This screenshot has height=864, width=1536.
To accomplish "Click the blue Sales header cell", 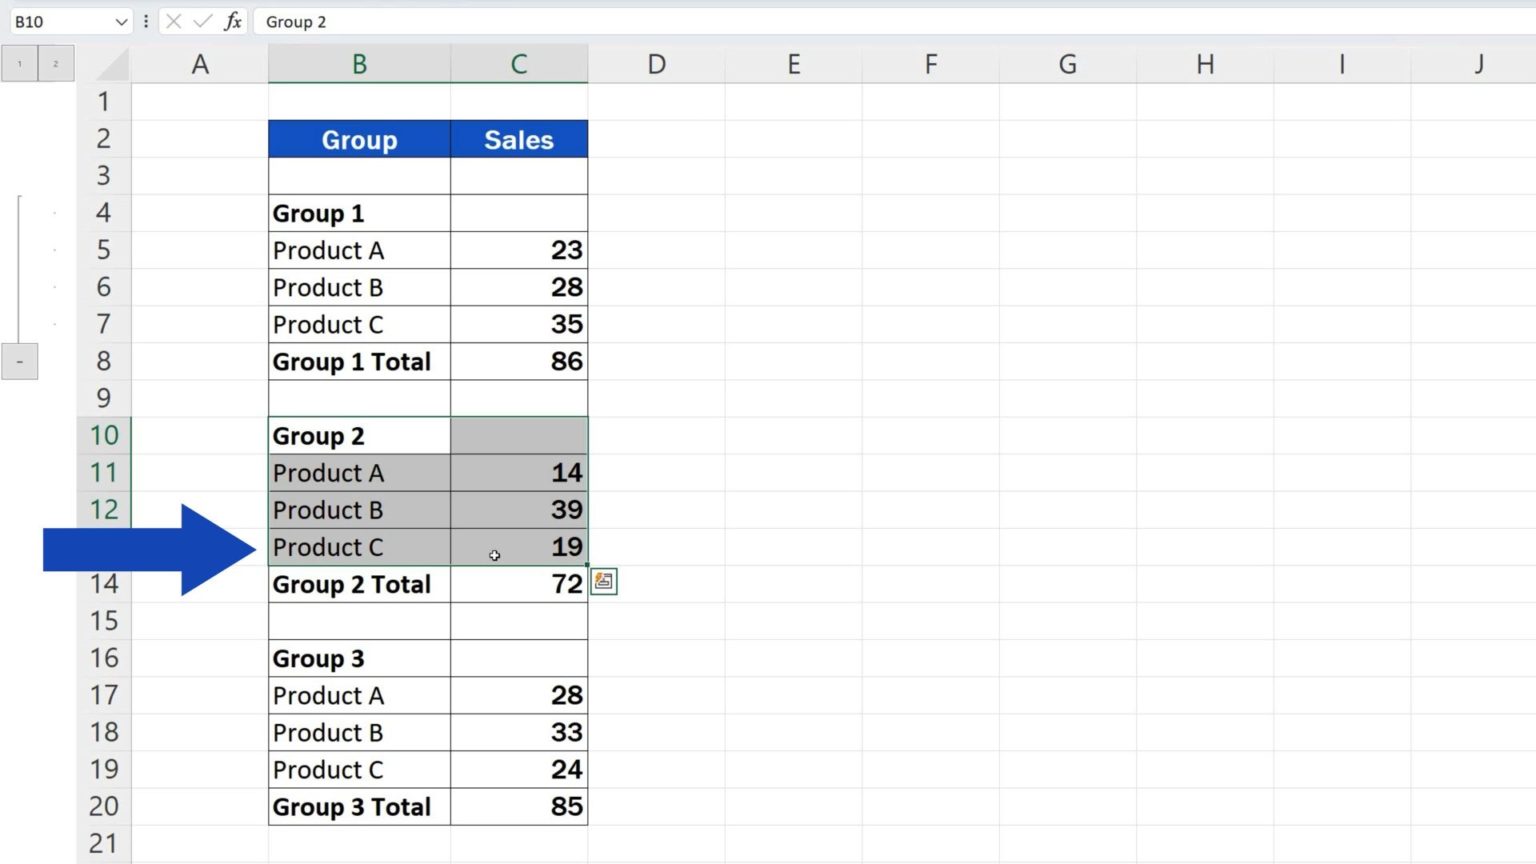I will coord(519,140).
